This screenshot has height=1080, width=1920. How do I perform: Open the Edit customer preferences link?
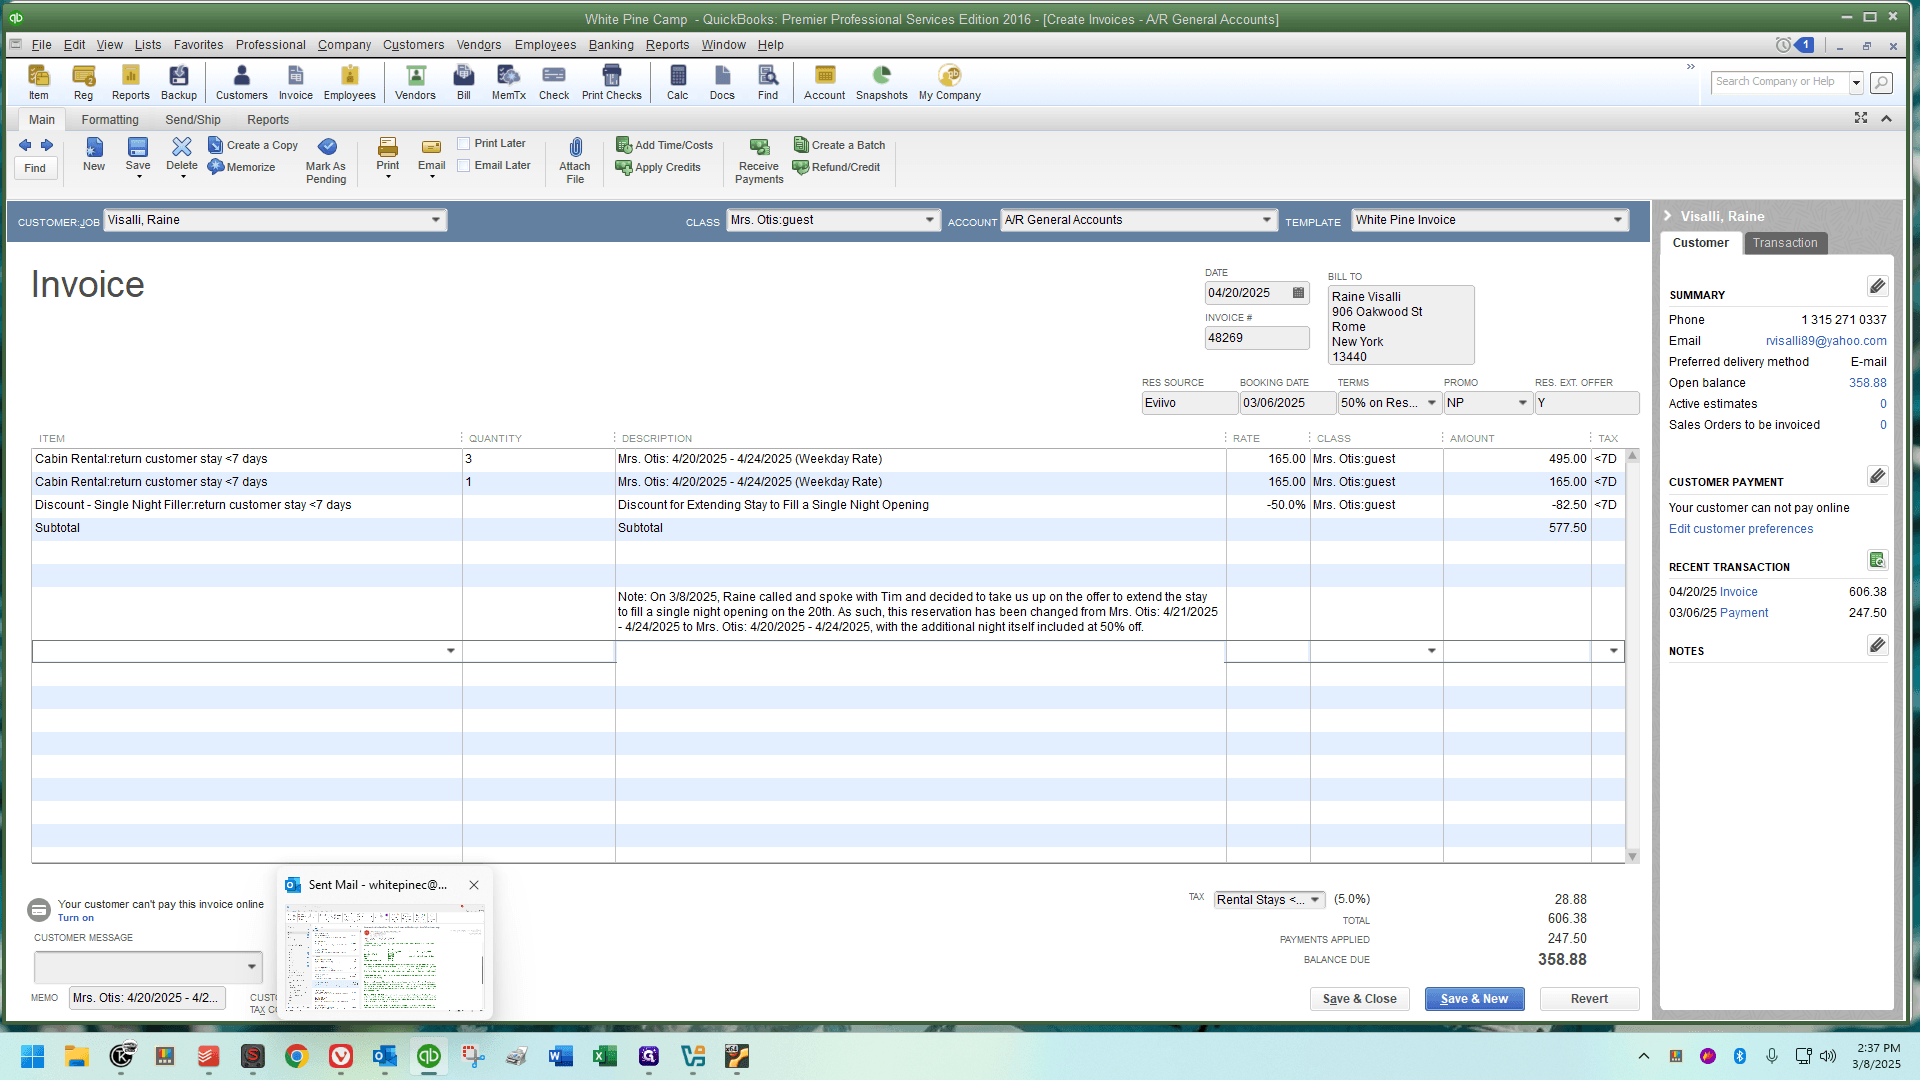click(1741, 529)
